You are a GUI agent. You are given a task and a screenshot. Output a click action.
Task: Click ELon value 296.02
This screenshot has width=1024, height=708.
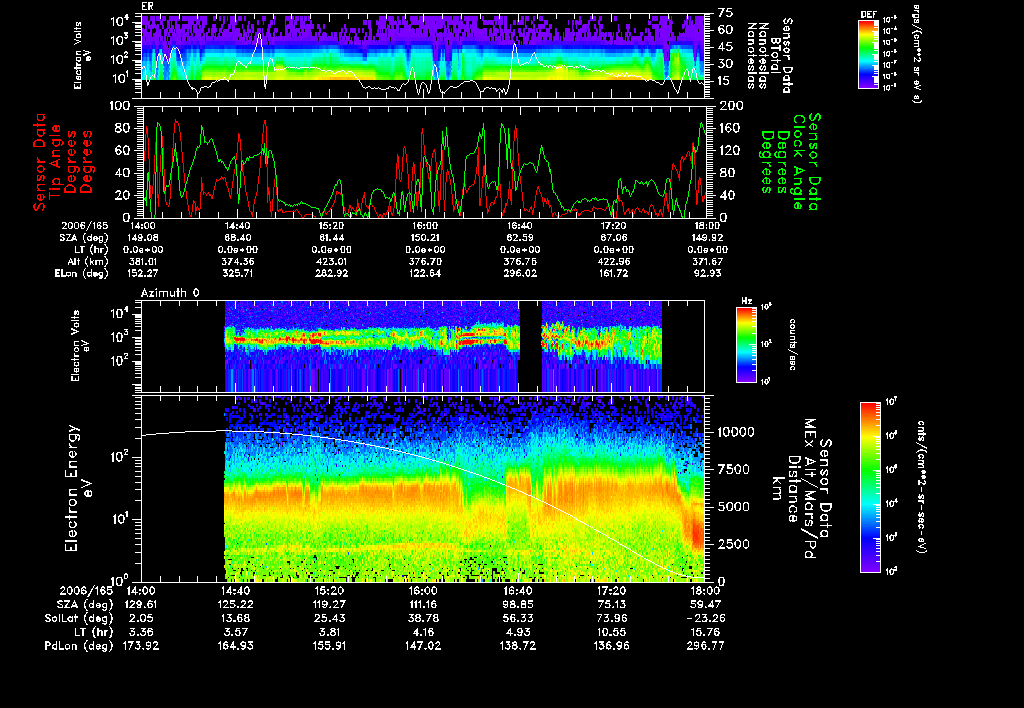[x=520, y=274]
